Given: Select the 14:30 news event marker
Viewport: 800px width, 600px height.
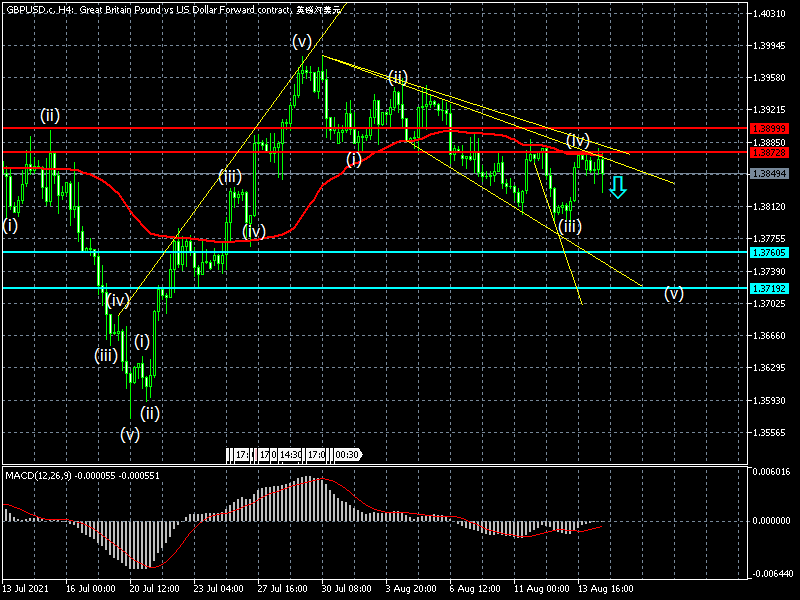Looking at the screenshot, I should (x=290, y=455).
